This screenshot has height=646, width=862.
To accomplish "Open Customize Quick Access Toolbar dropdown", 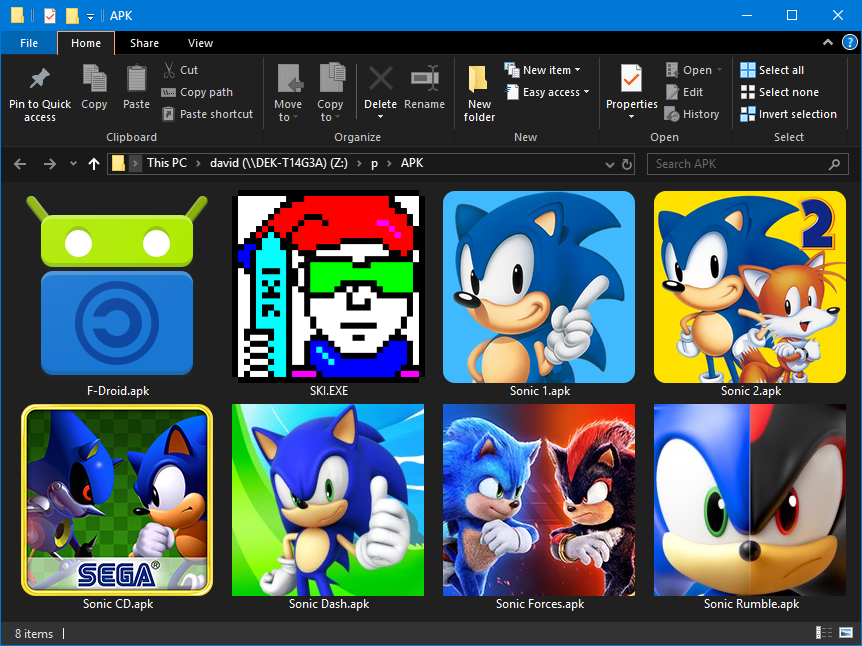I will click(90, 16).
